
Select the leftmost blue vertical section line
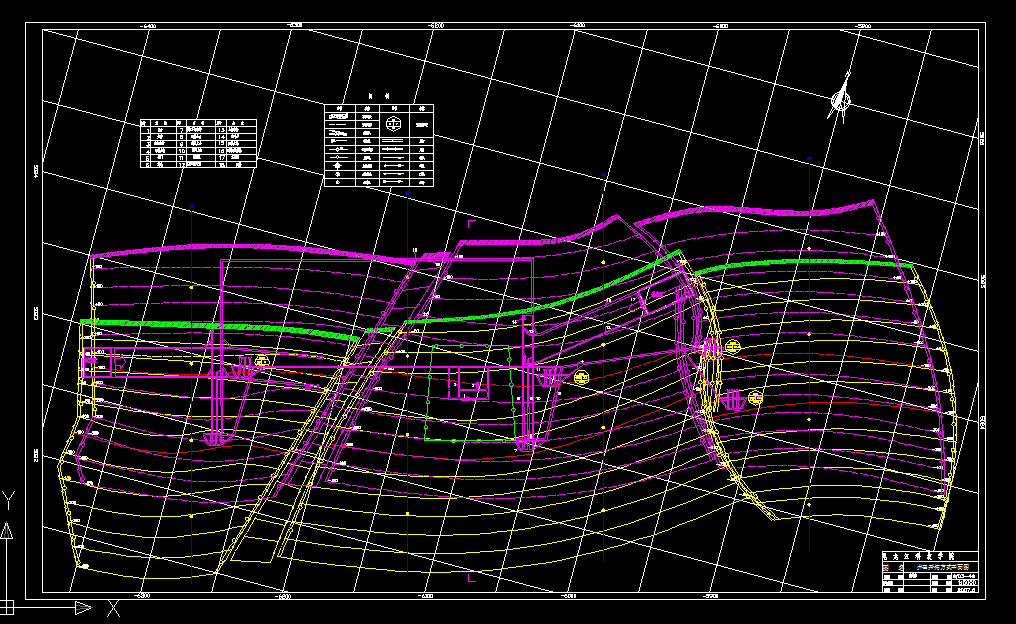[191, 394]
